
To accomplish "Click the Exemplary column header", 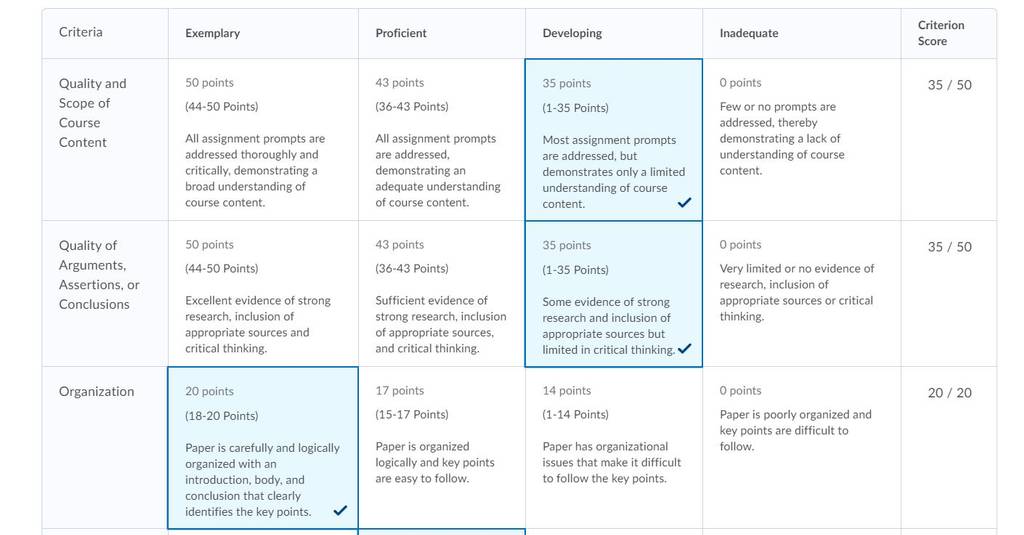I will coord(212,33).
